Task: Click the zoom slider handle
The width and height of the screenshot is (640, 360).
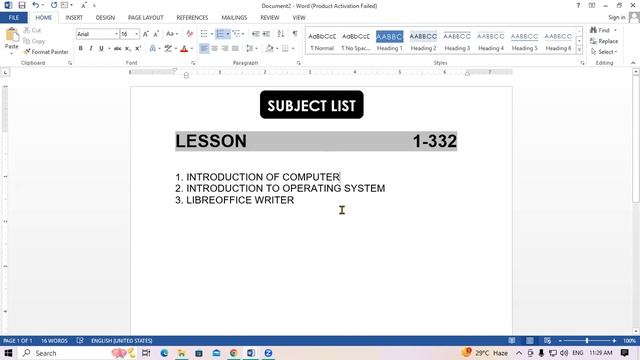Action: tap(587, 340)
